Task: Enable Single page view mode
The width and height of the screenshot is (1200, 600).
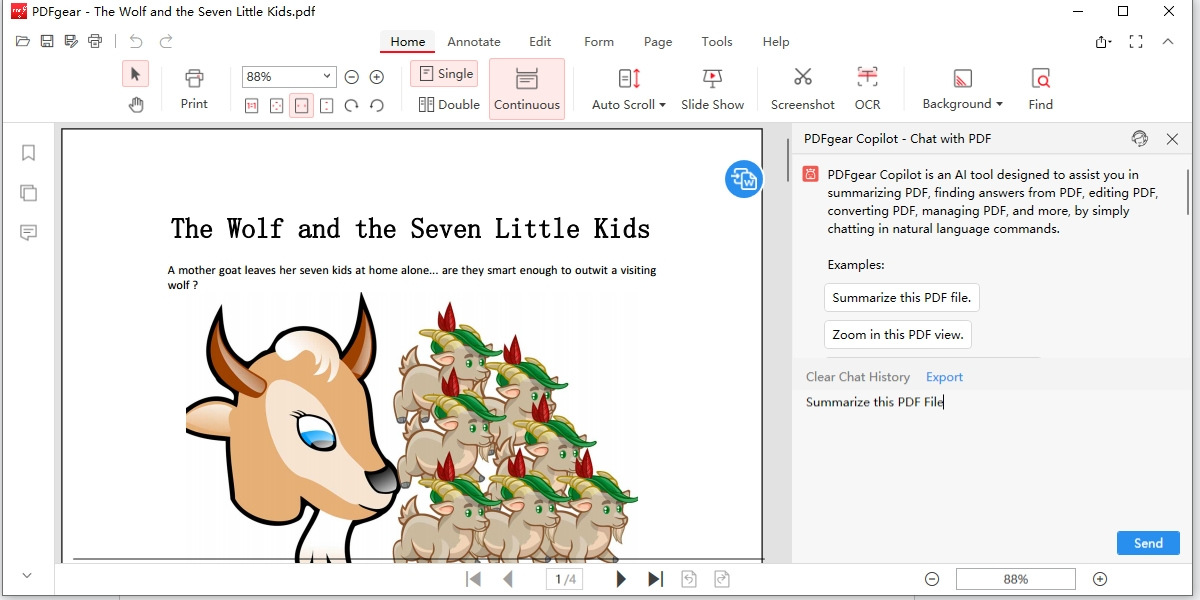Action: click(443, 73)
